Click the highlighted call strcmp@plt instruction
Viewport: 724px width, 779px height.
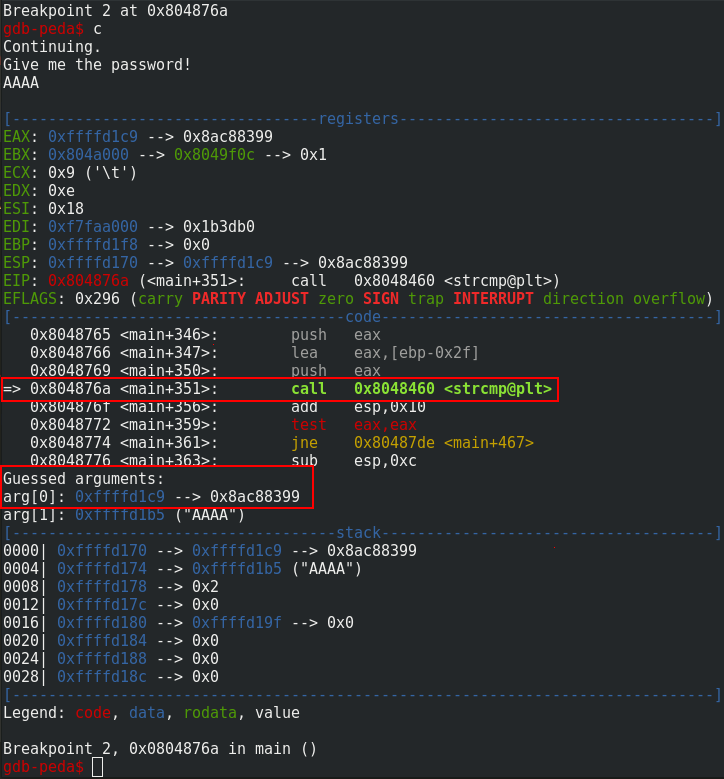tap(421, 389)
